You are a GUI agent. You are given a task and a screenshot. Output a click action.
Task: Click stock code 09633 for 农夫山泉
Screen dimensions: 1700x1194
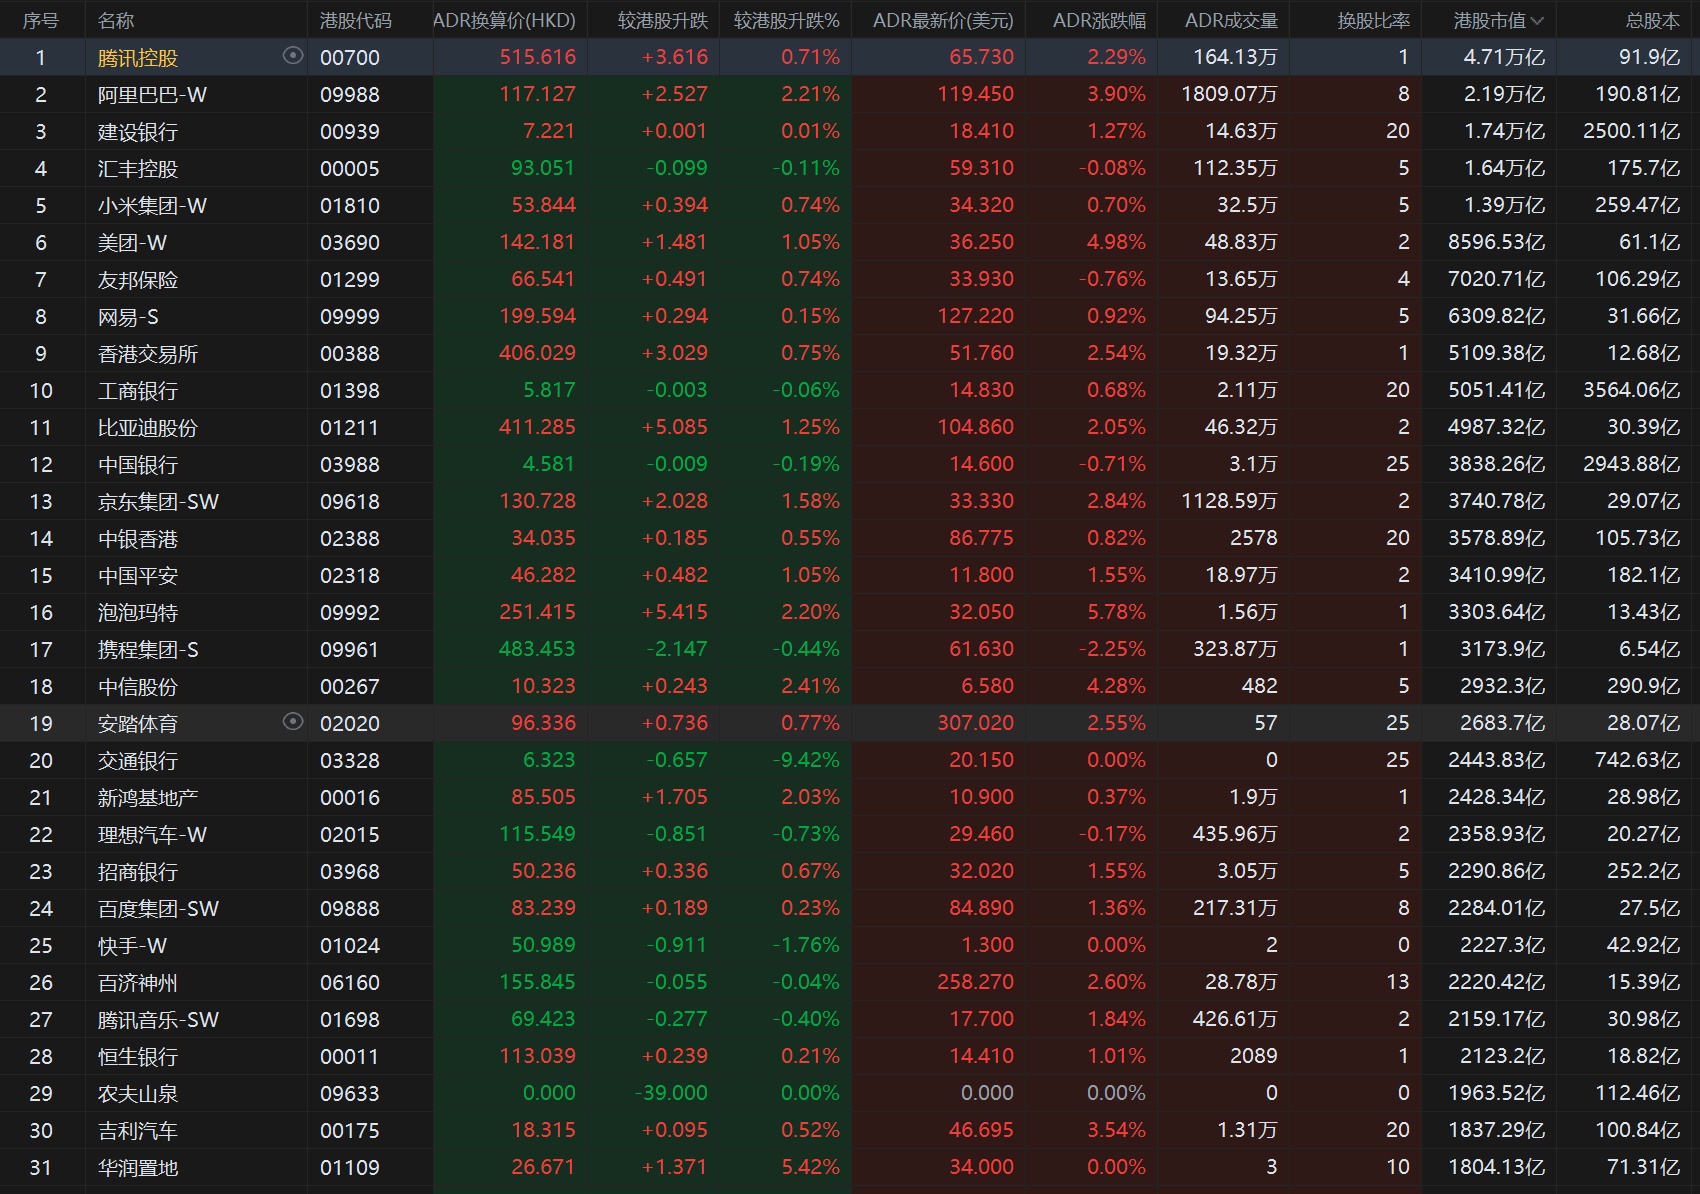349,1094
